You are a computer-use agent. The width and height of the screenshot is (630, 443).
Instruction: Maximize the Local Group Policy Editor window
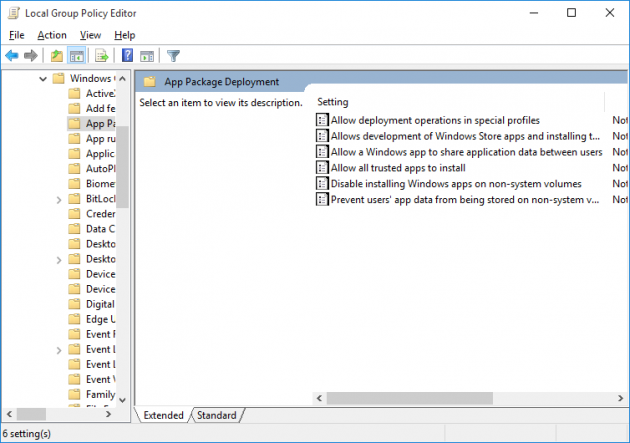tap(571, 13)
